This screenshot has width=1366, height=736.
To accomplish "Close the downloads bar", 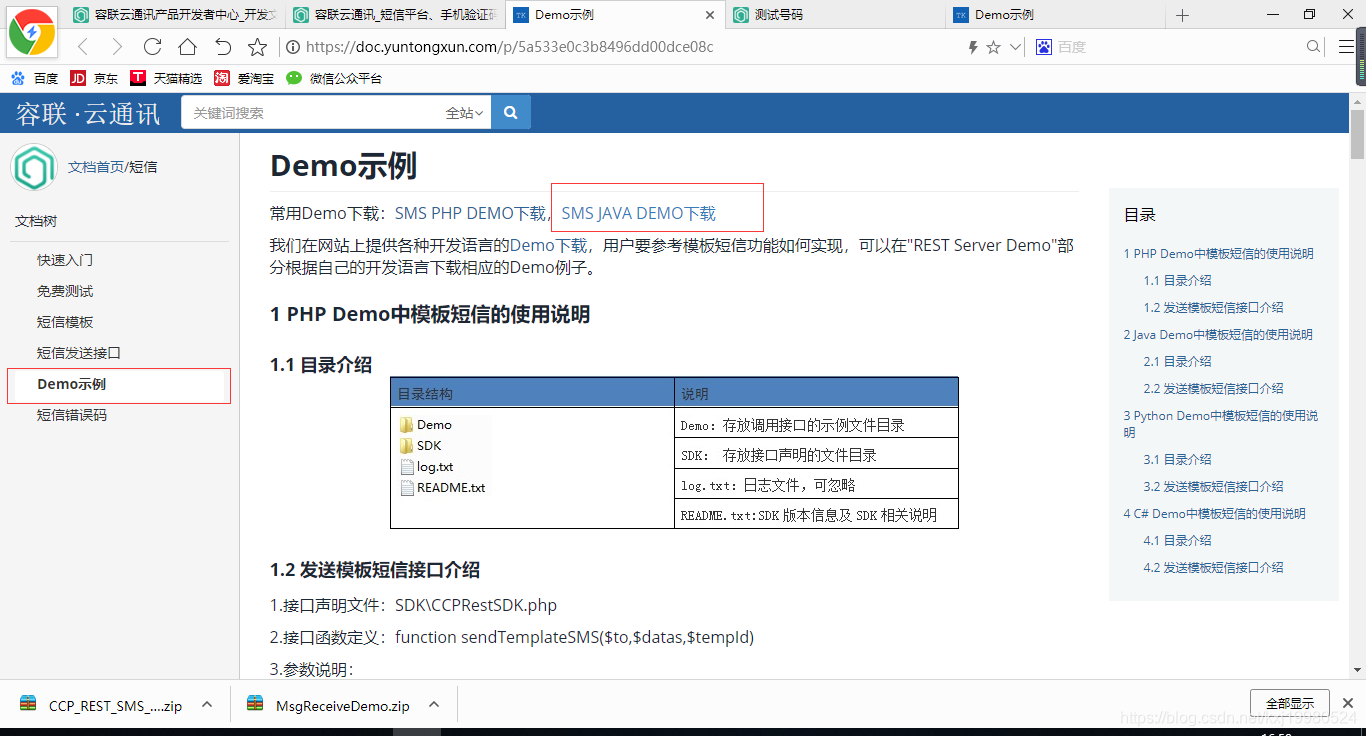I will [1348, 703].
